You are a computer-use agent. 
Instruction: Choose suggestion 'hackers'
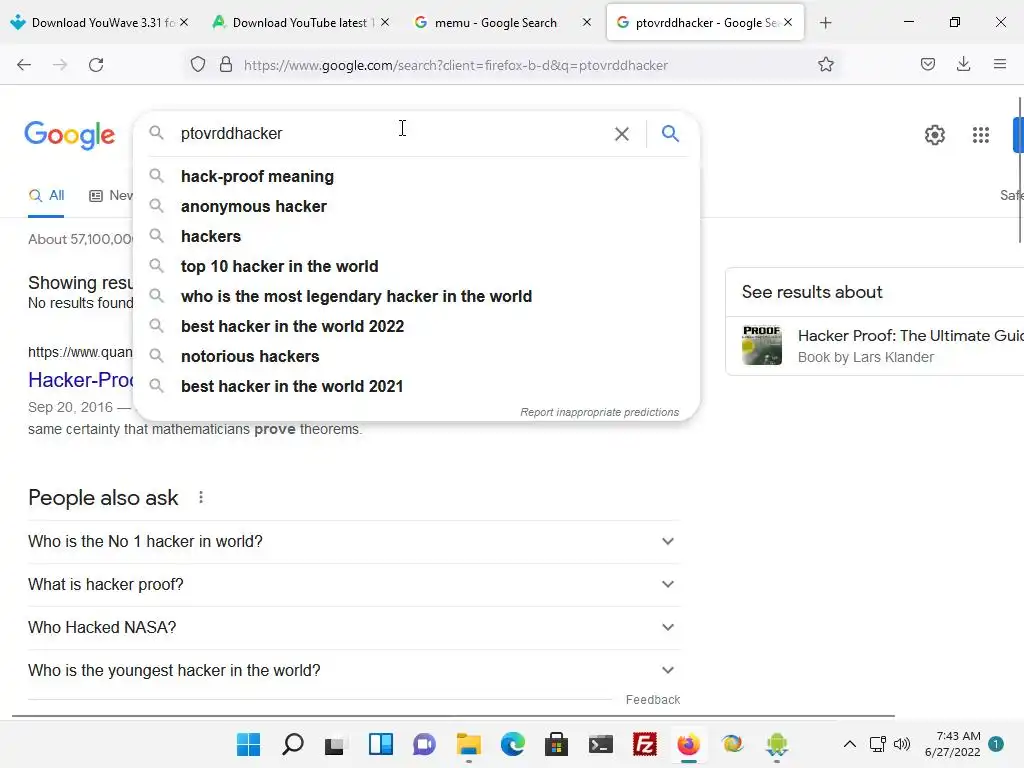click(x=416, y=236)
